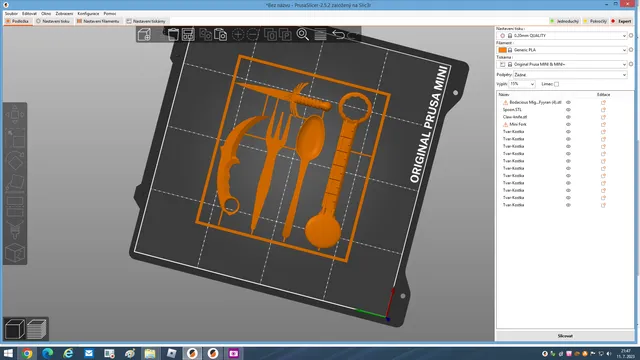The height and width of the screenshot is (360, 640).
Task: Toggle visibility of Claw-knife.stl
Action: tap(568, 117)
